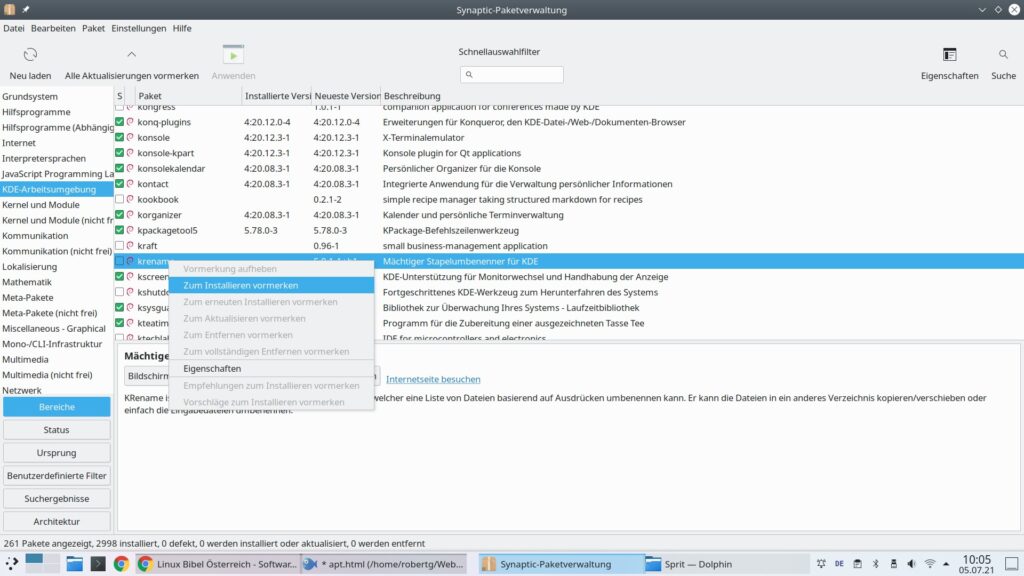
Task: Open the Bluetooth tray icon
Action: (x=876, y=564)
